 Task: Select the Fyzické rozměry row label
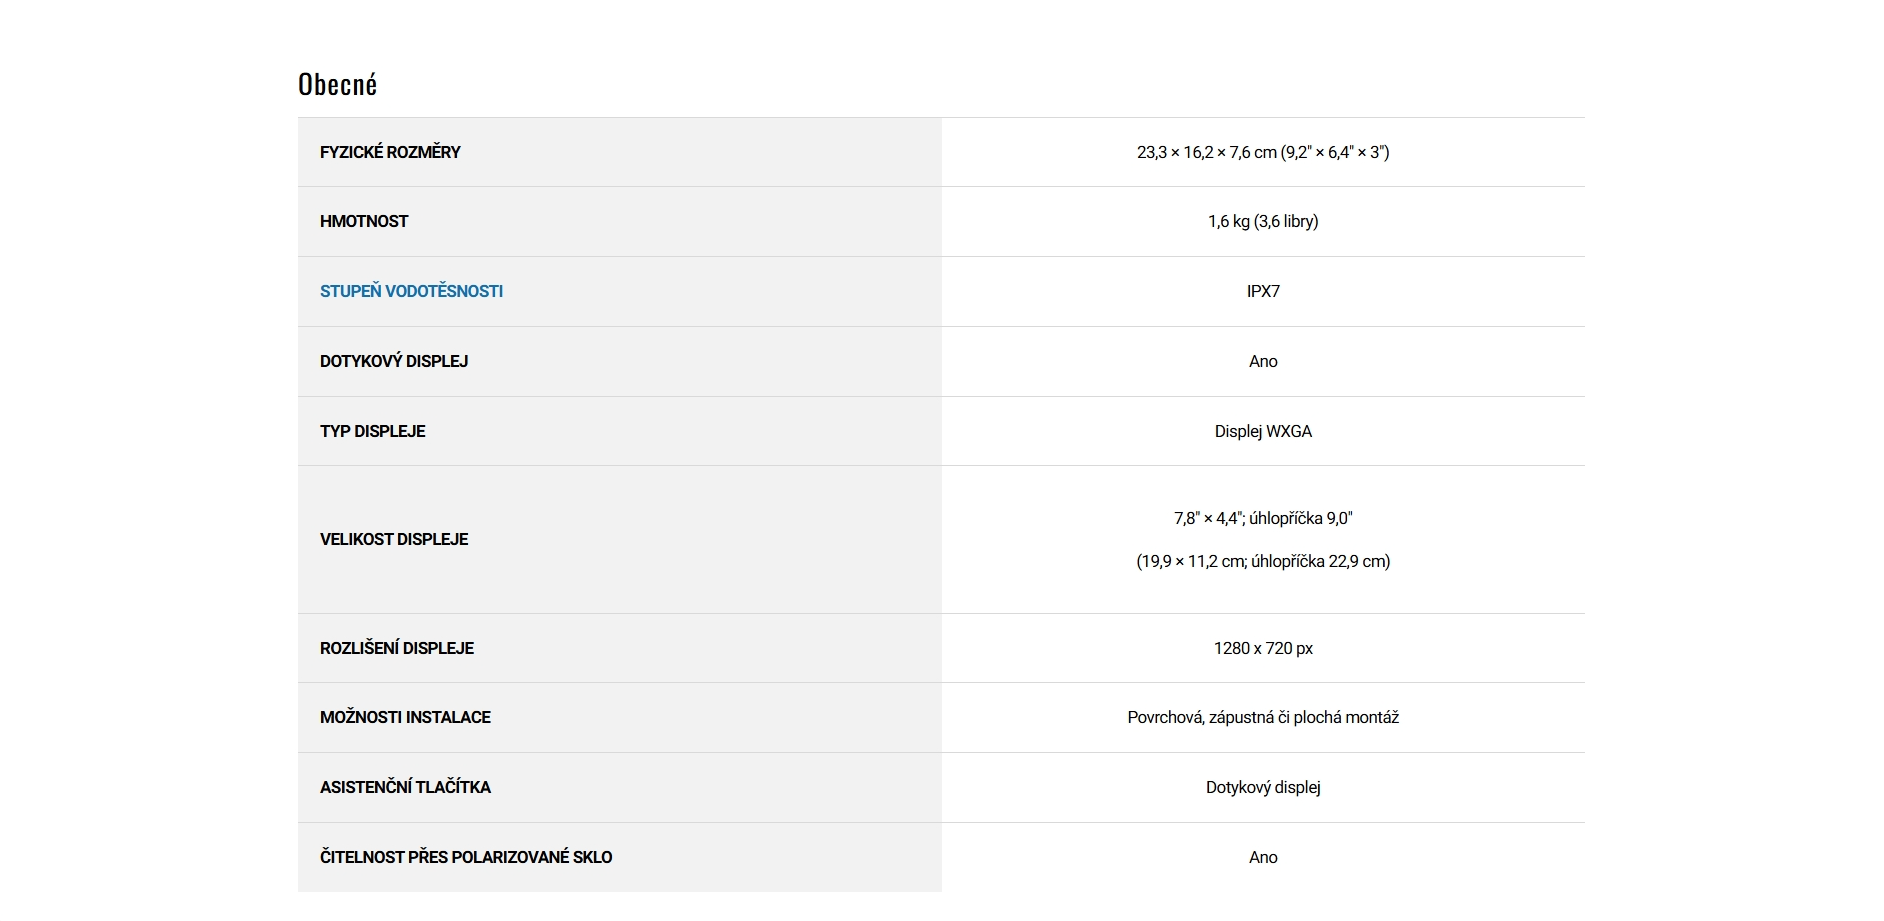[x=390, y=152]
